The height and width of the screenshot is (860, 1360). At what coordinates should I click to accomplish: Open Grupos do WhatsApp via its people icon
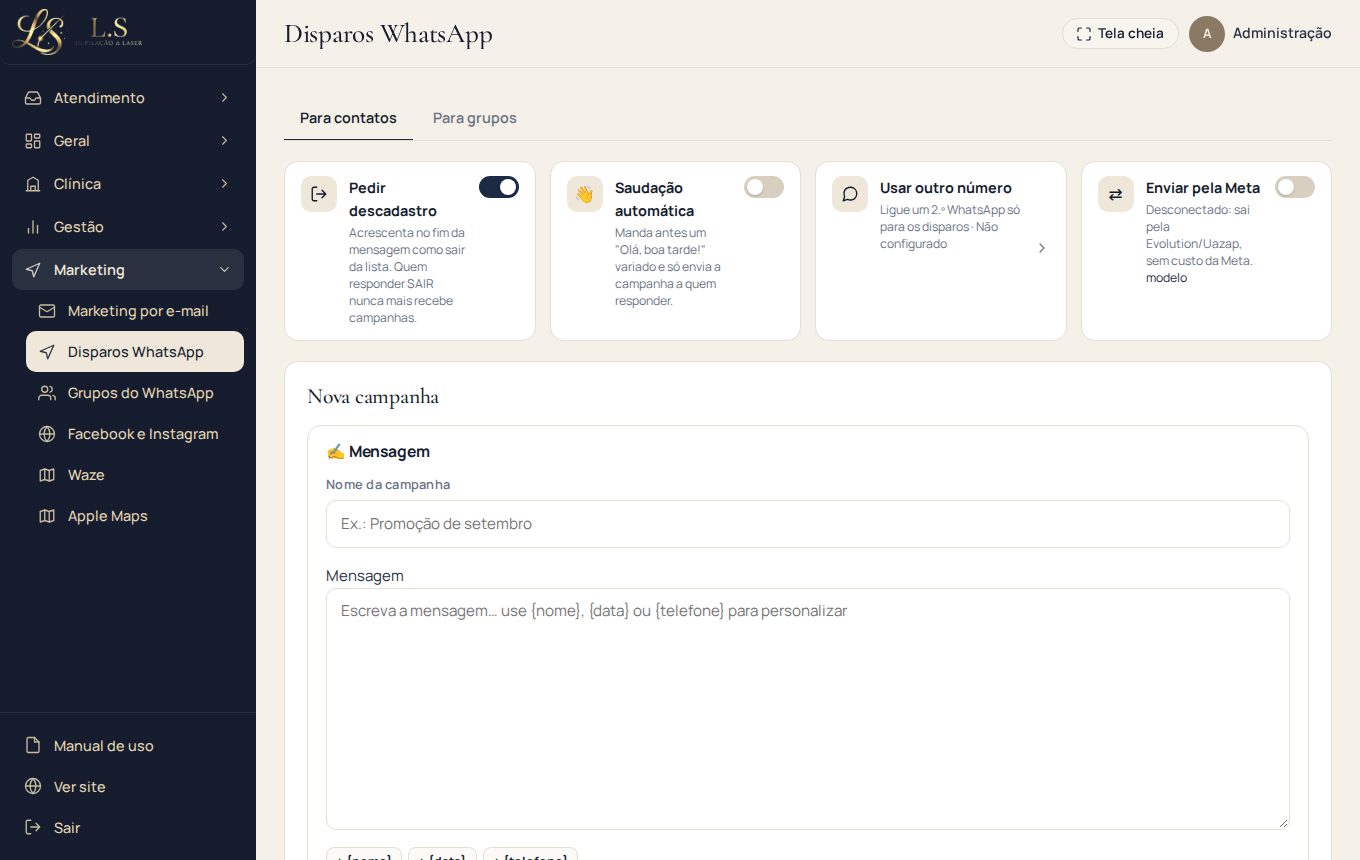(47, 393)
